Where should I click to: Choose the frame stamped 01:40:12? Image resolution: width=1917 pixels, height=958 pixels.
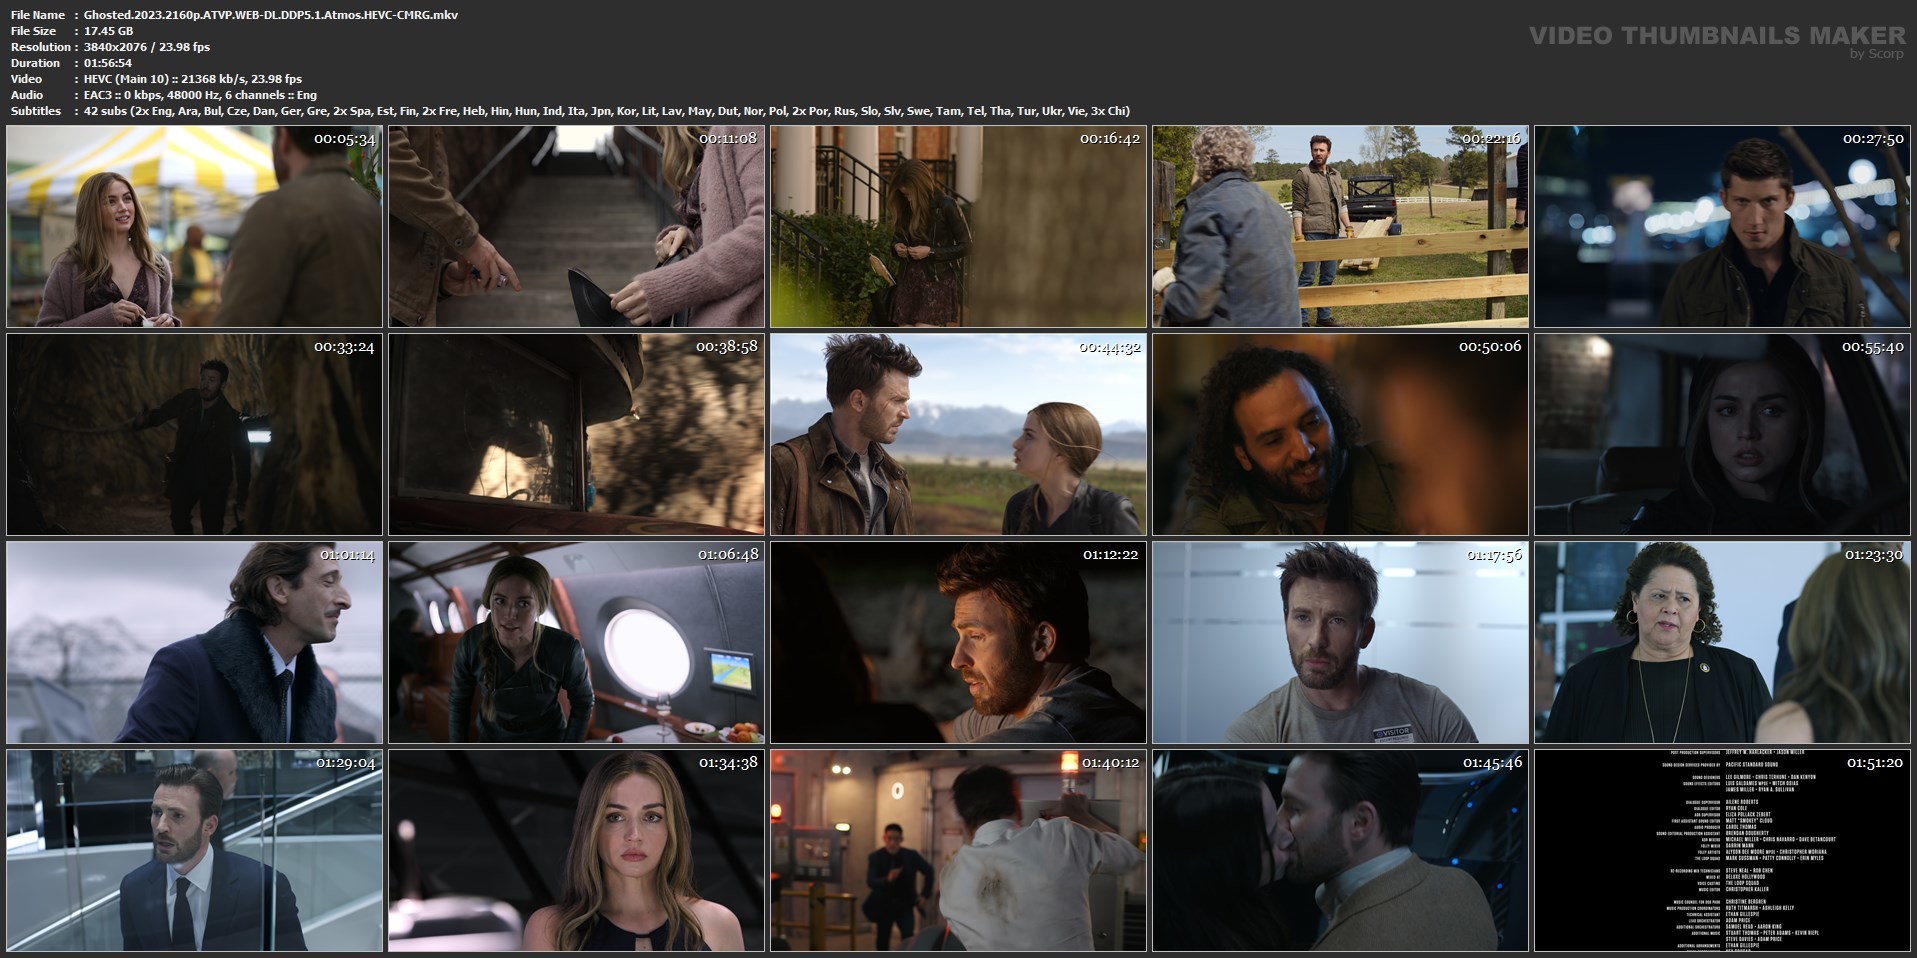point(958,851)
